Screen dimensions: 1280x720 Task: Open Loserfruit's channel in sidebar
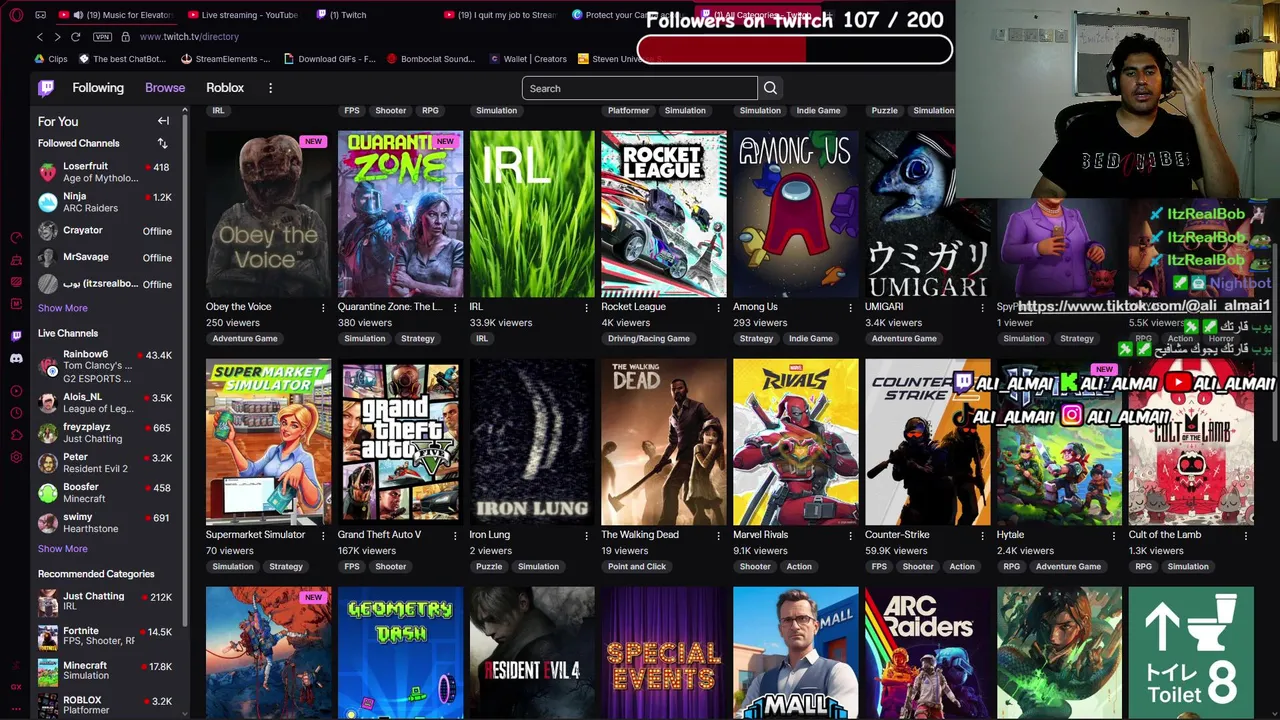(x=108, y=172)
